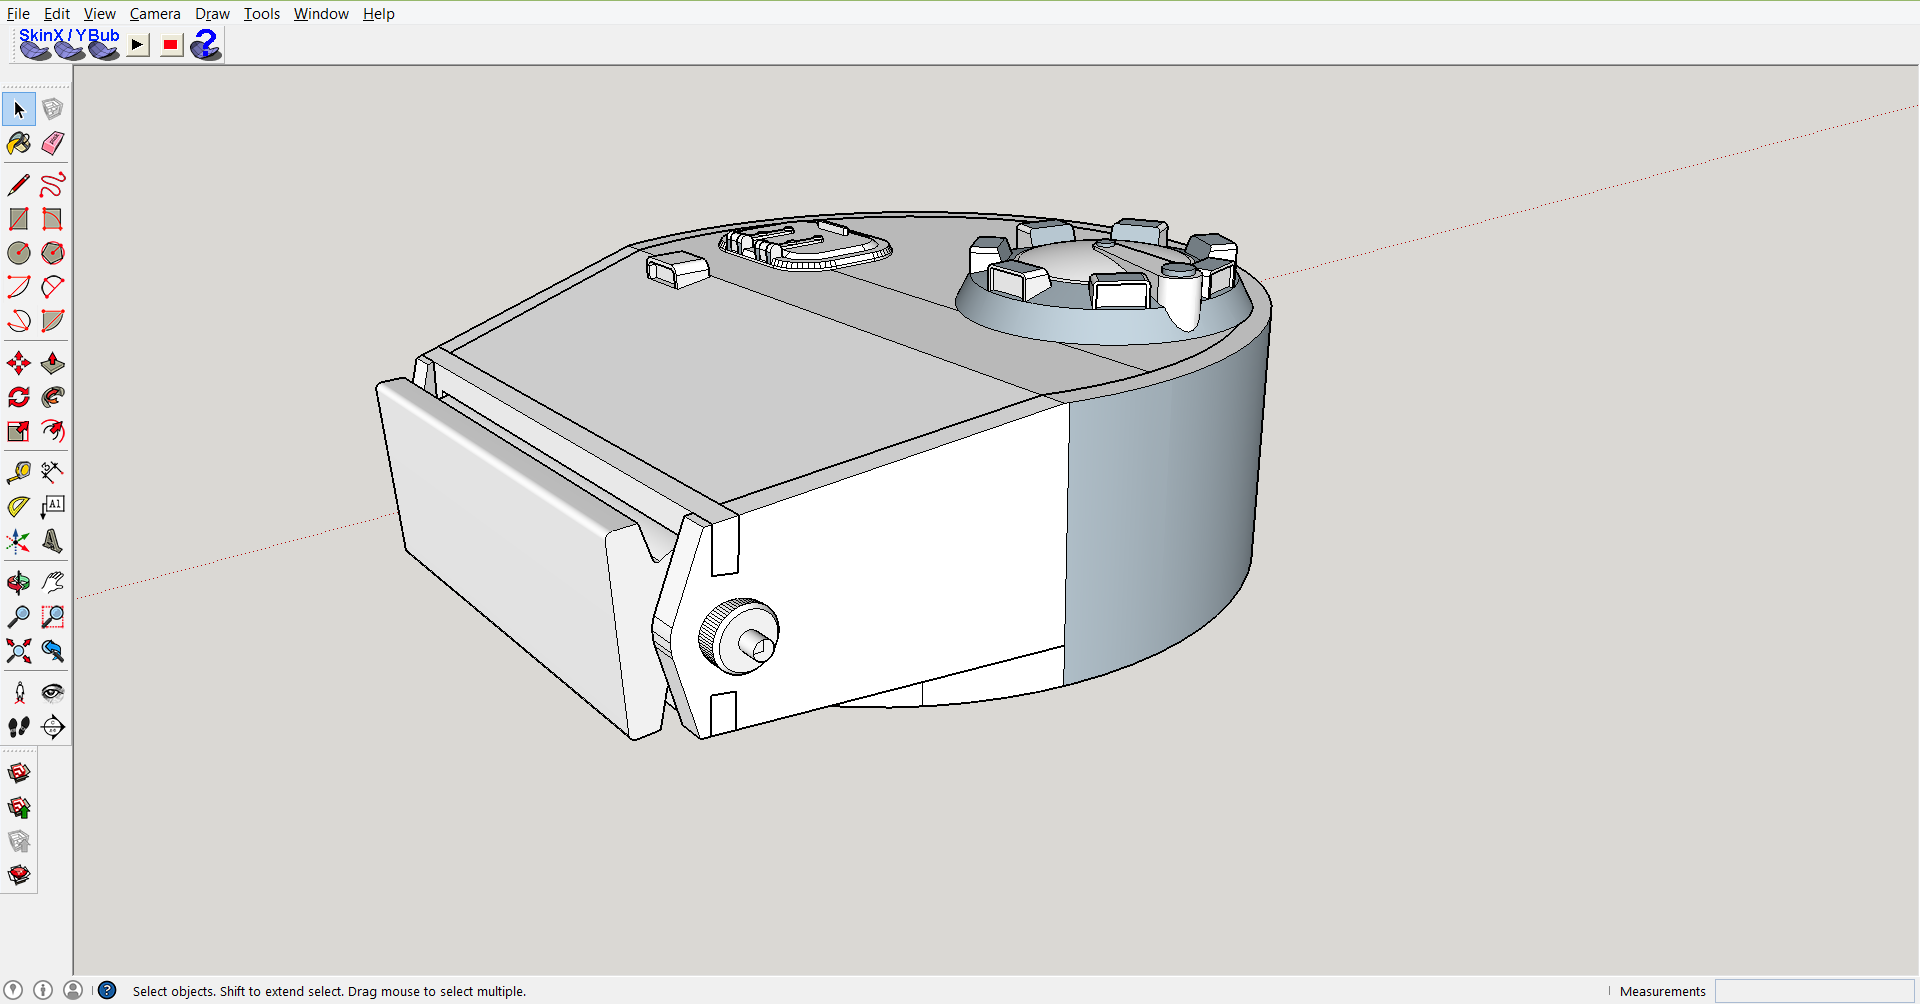The image size is (1920, 1004).
Task: Click the Tape Measure tool
Action: coord(19,472)
